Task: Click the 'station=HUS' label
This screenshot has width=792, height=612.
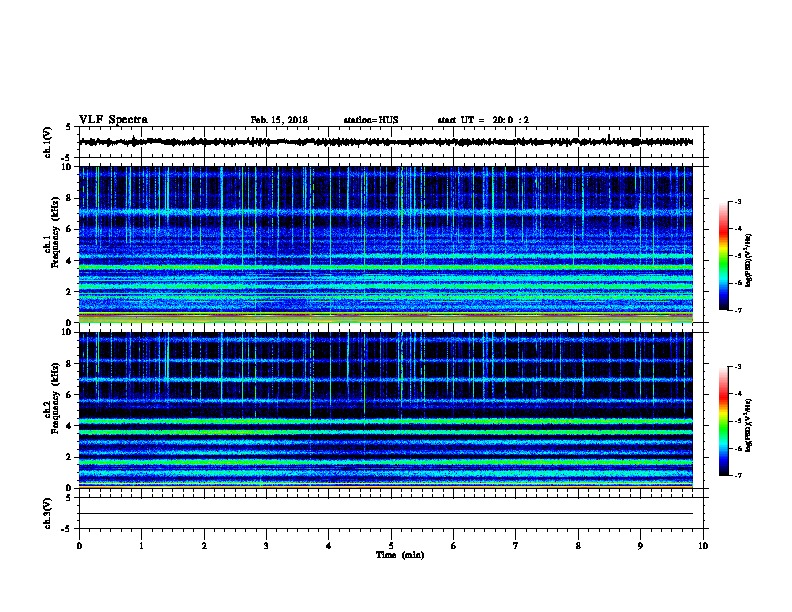Action: pyautogui.click(x=371, y=120)
